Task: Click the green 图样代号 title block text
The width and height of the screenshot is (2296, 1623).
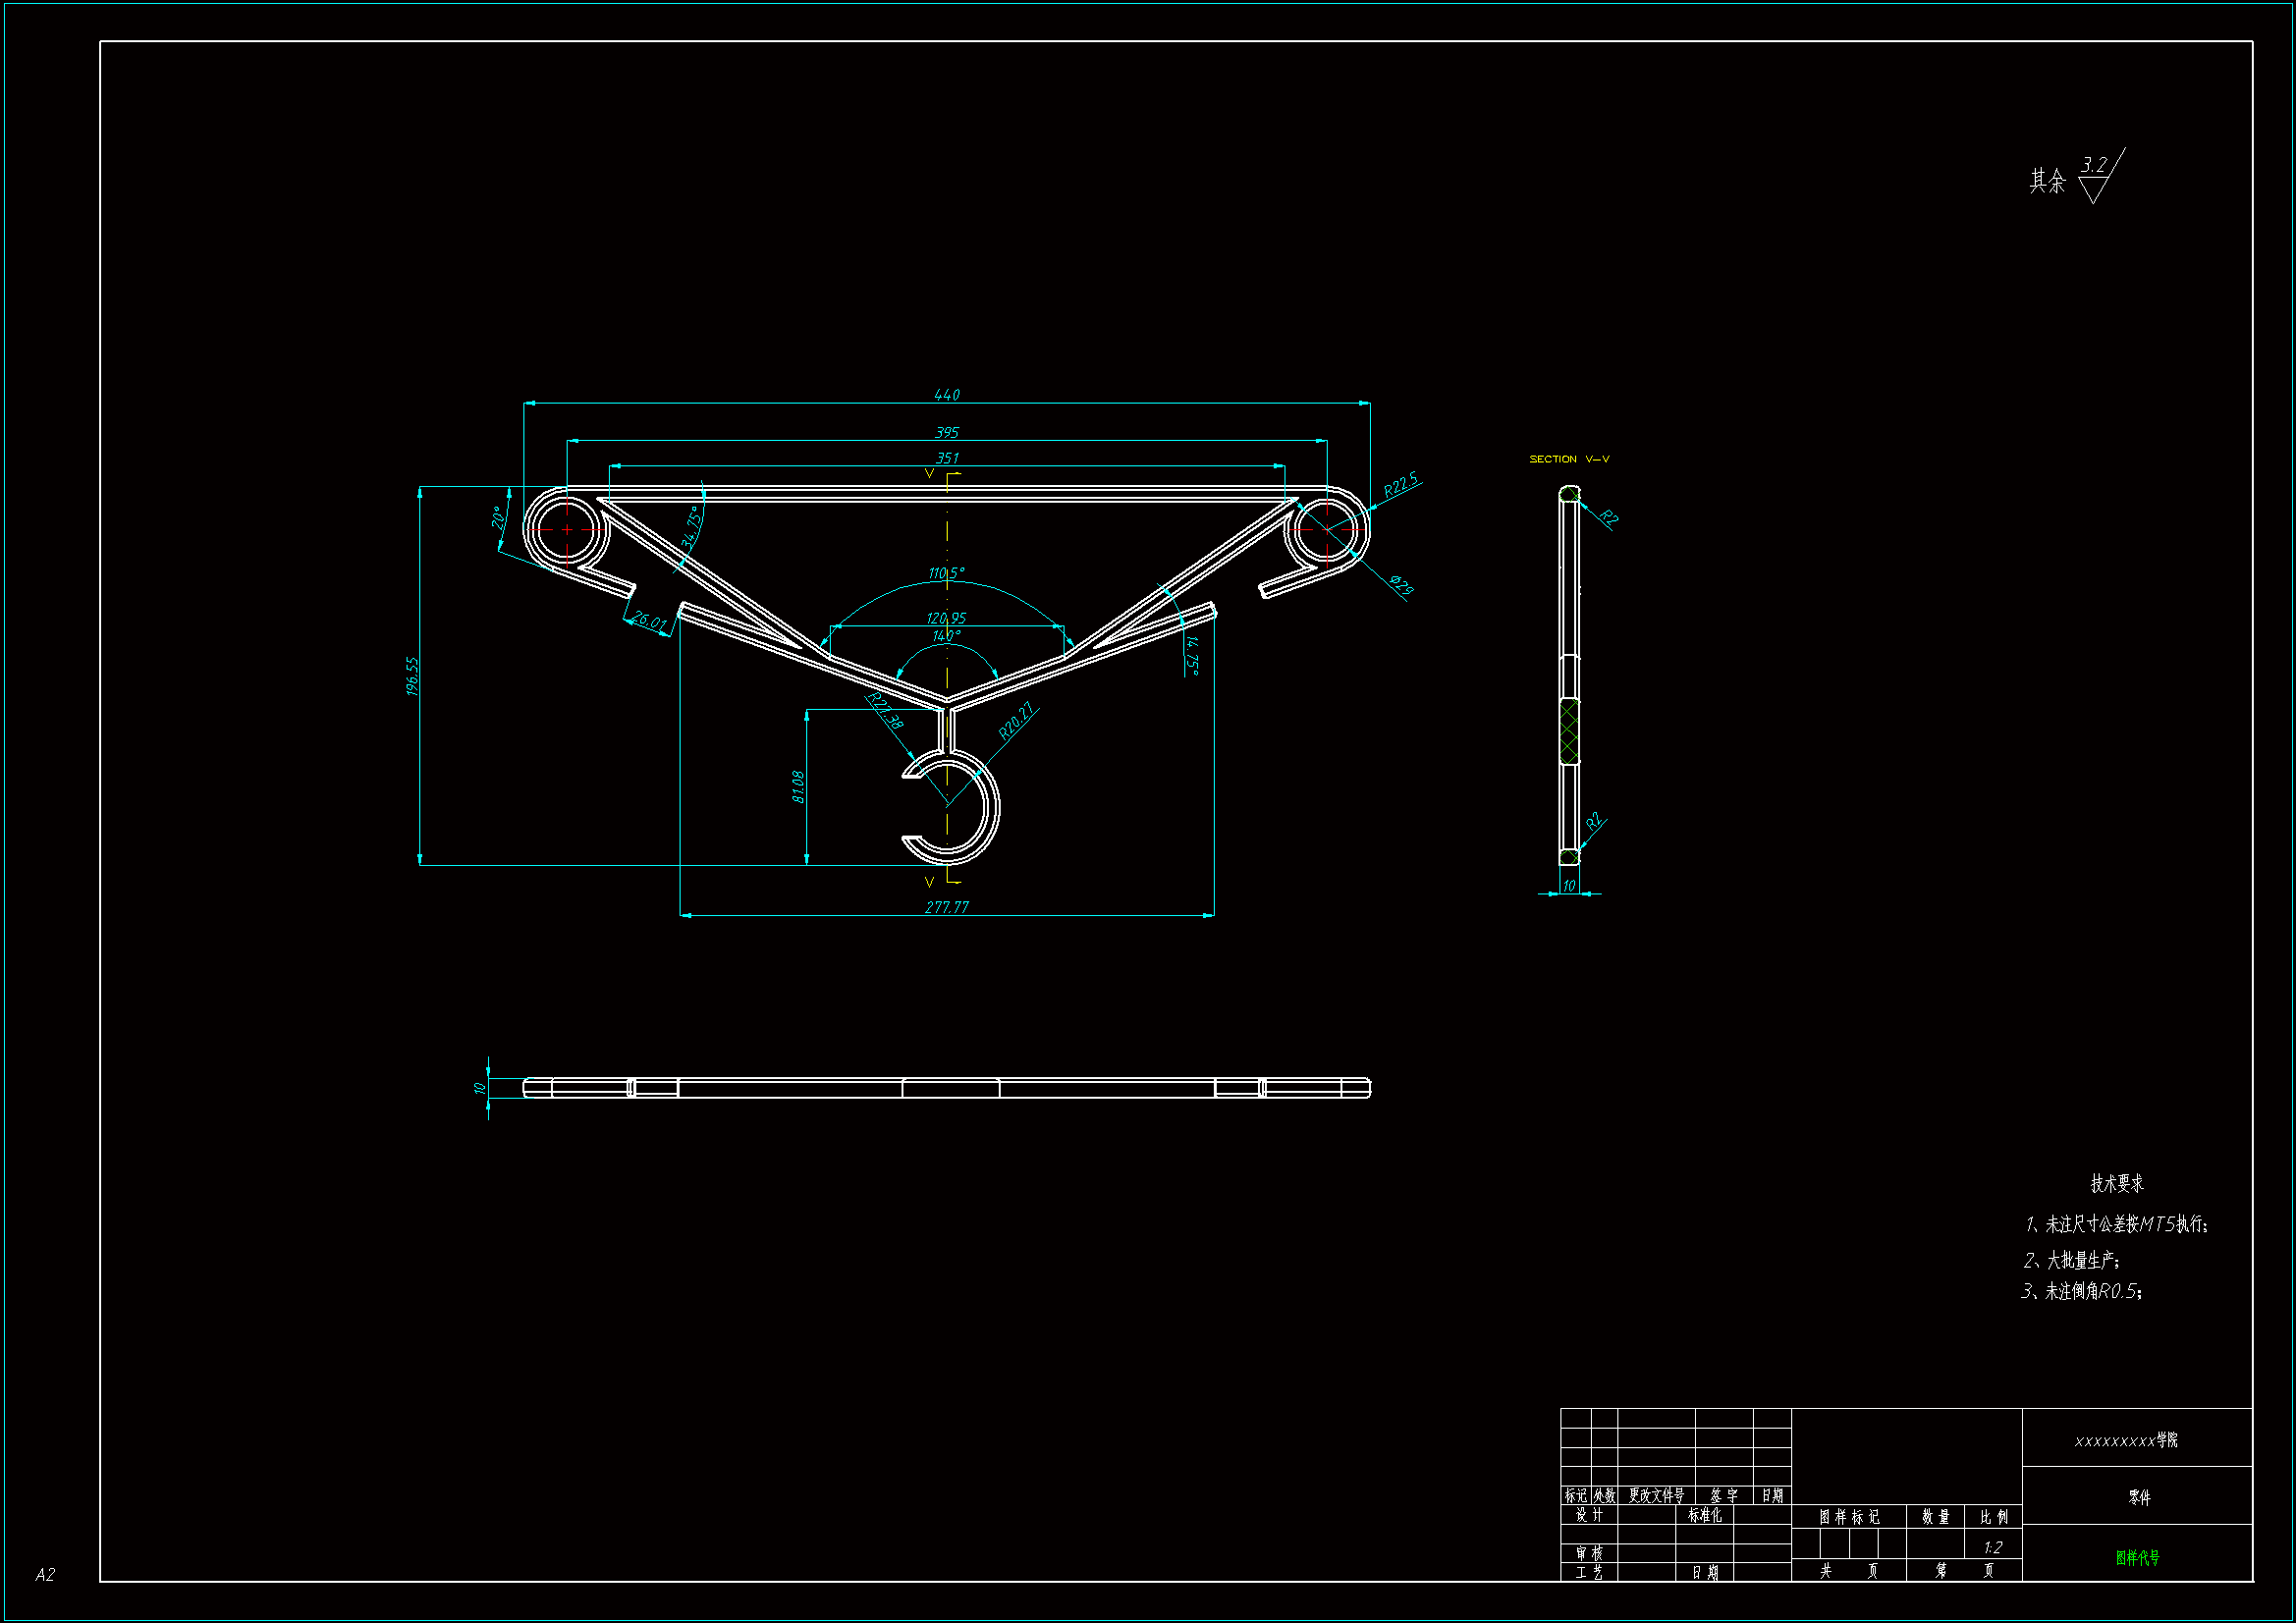Action: point(2137,1557)
